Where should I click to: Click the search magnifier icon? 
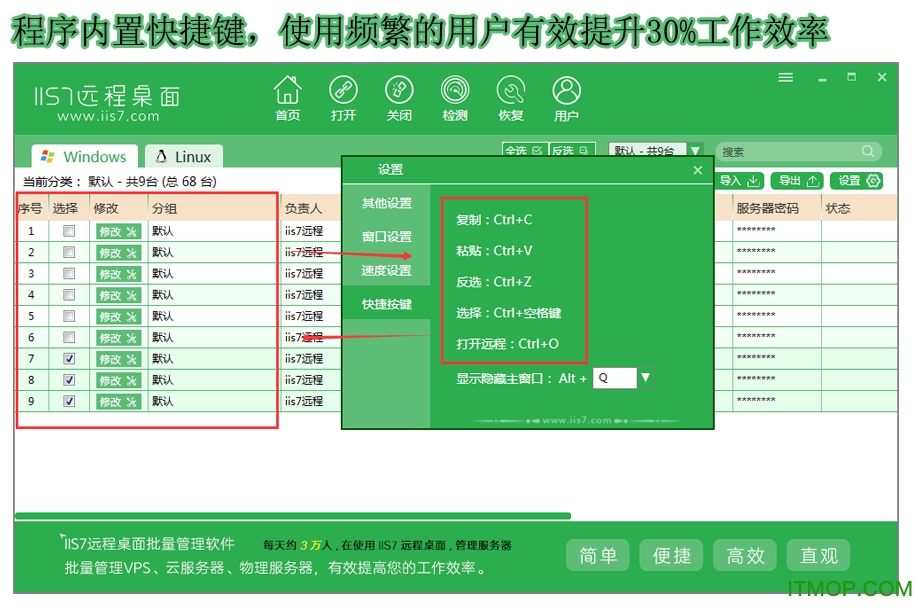pos(868,152)
